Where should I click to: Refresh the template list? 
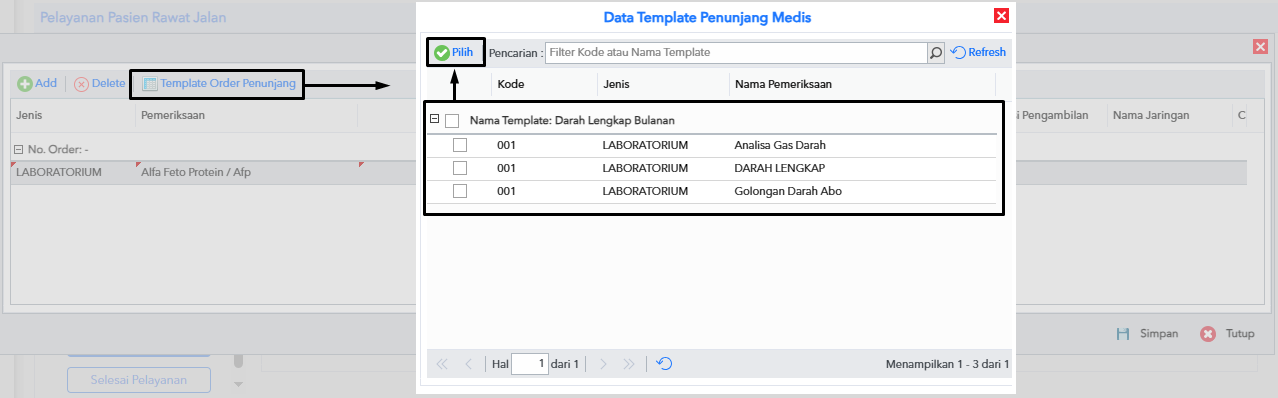click(978, 52)
